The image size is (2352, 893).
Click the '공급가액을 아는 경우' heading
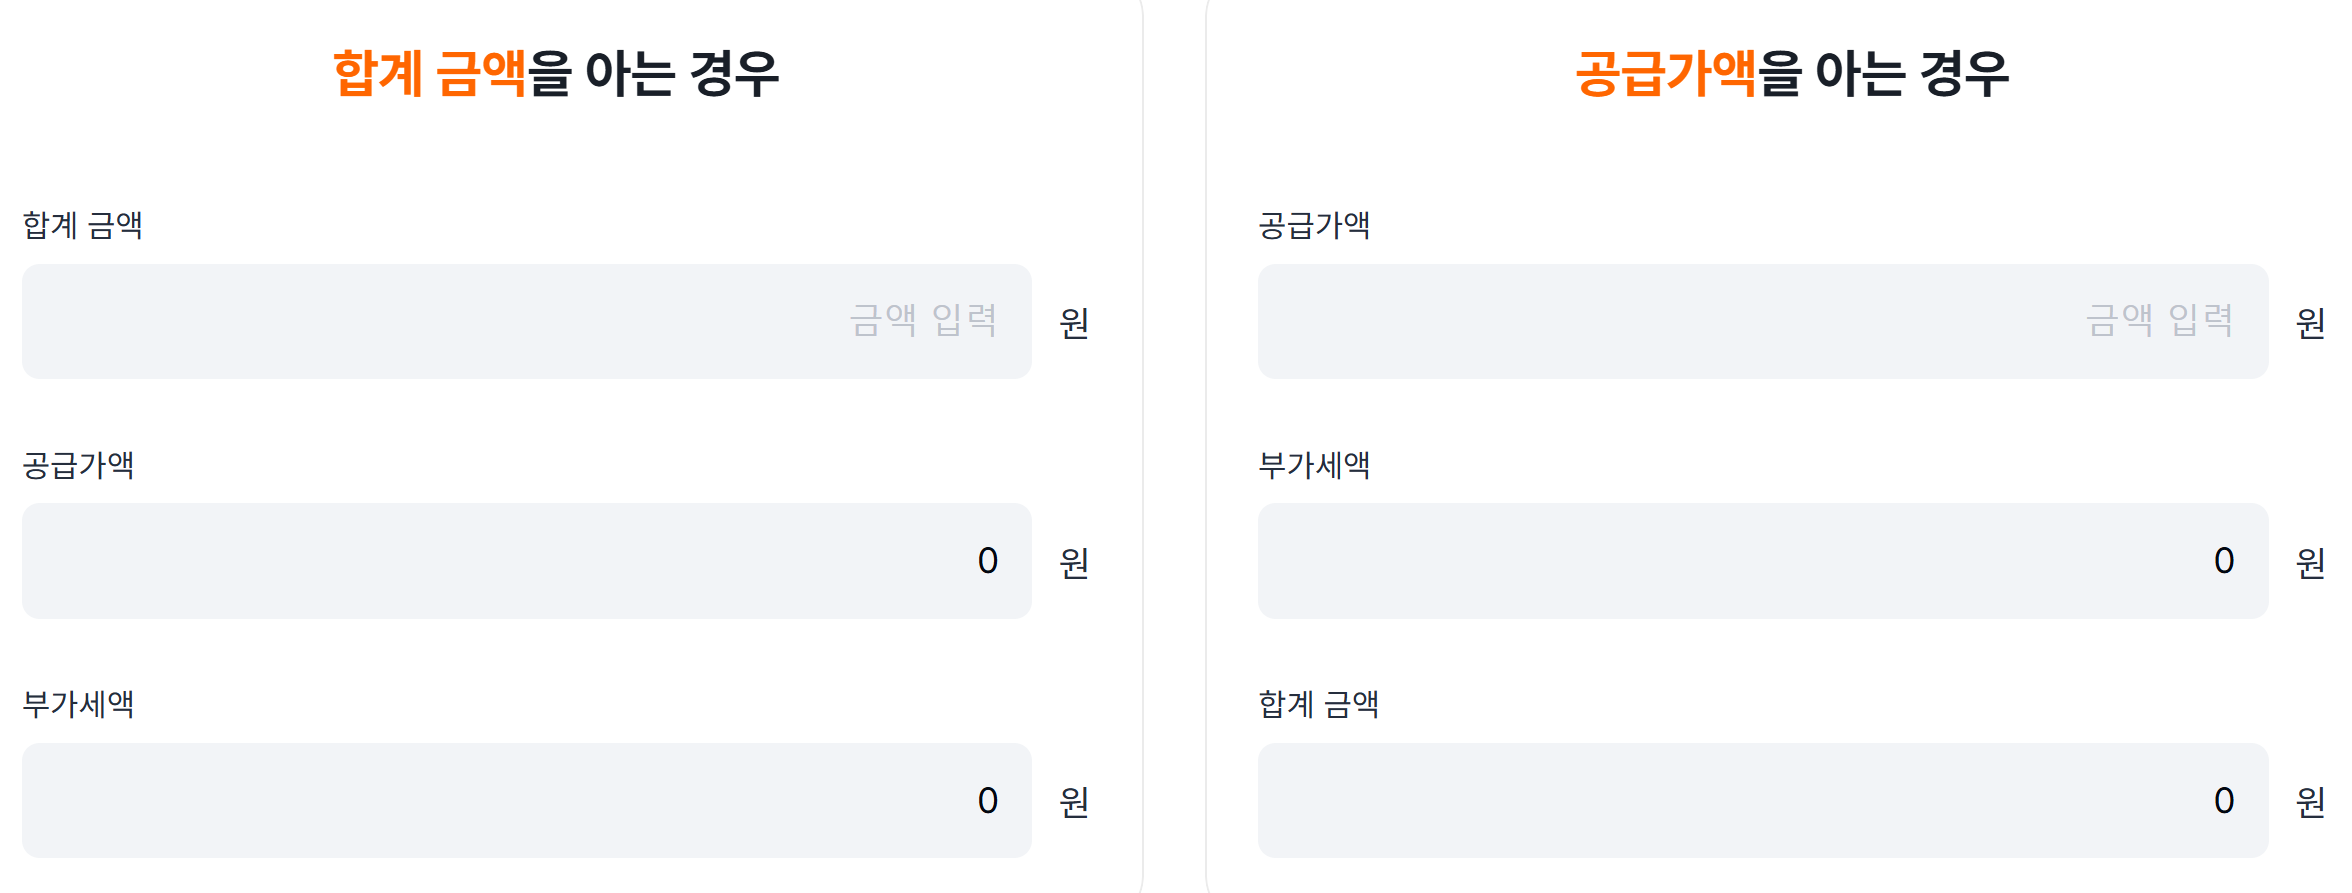point(1791,74)
